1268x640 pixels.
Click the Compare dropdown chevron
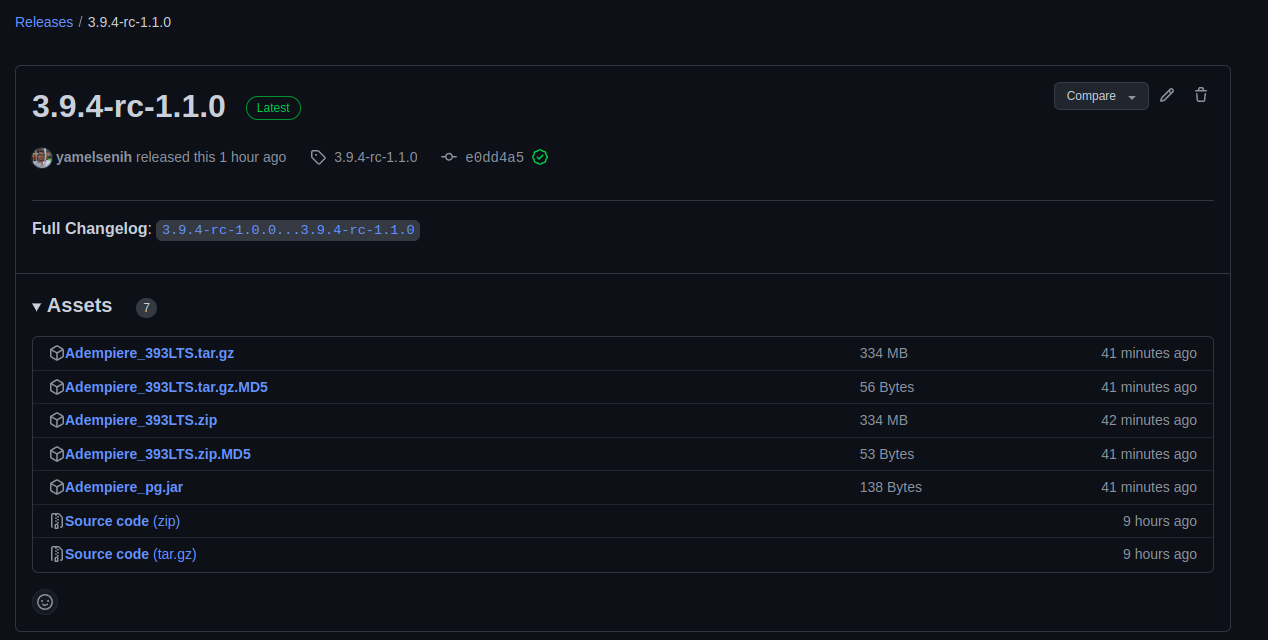point(1131,97)
